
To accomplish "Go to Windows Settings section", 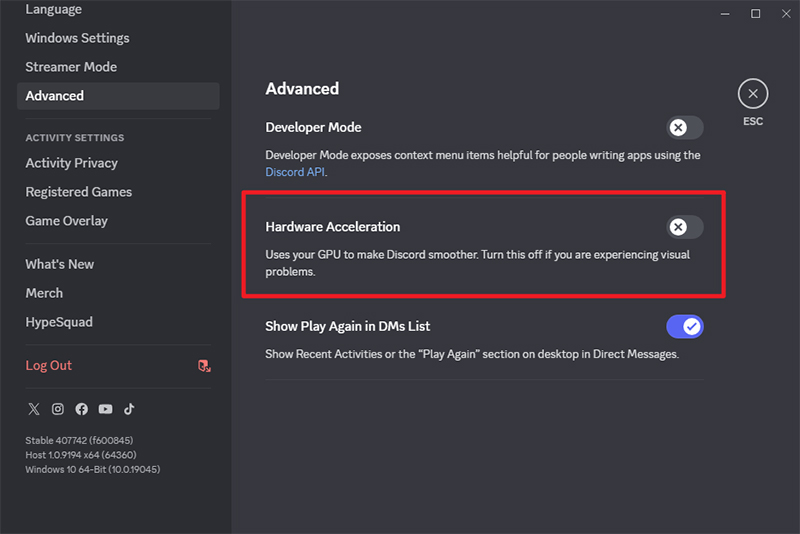I will [78, 38].
